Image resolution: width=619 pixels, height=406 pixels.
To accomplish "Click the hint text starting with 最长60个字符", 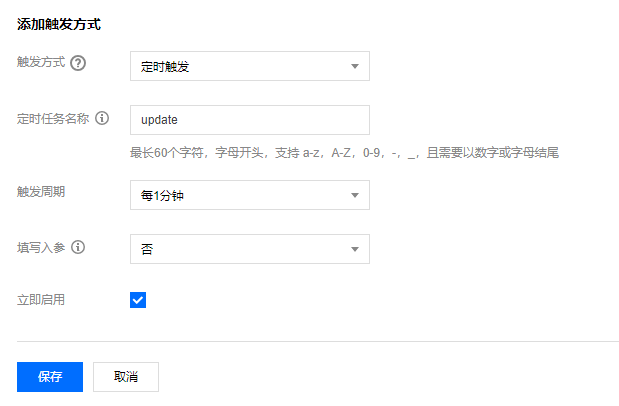I will click(344, 152).
